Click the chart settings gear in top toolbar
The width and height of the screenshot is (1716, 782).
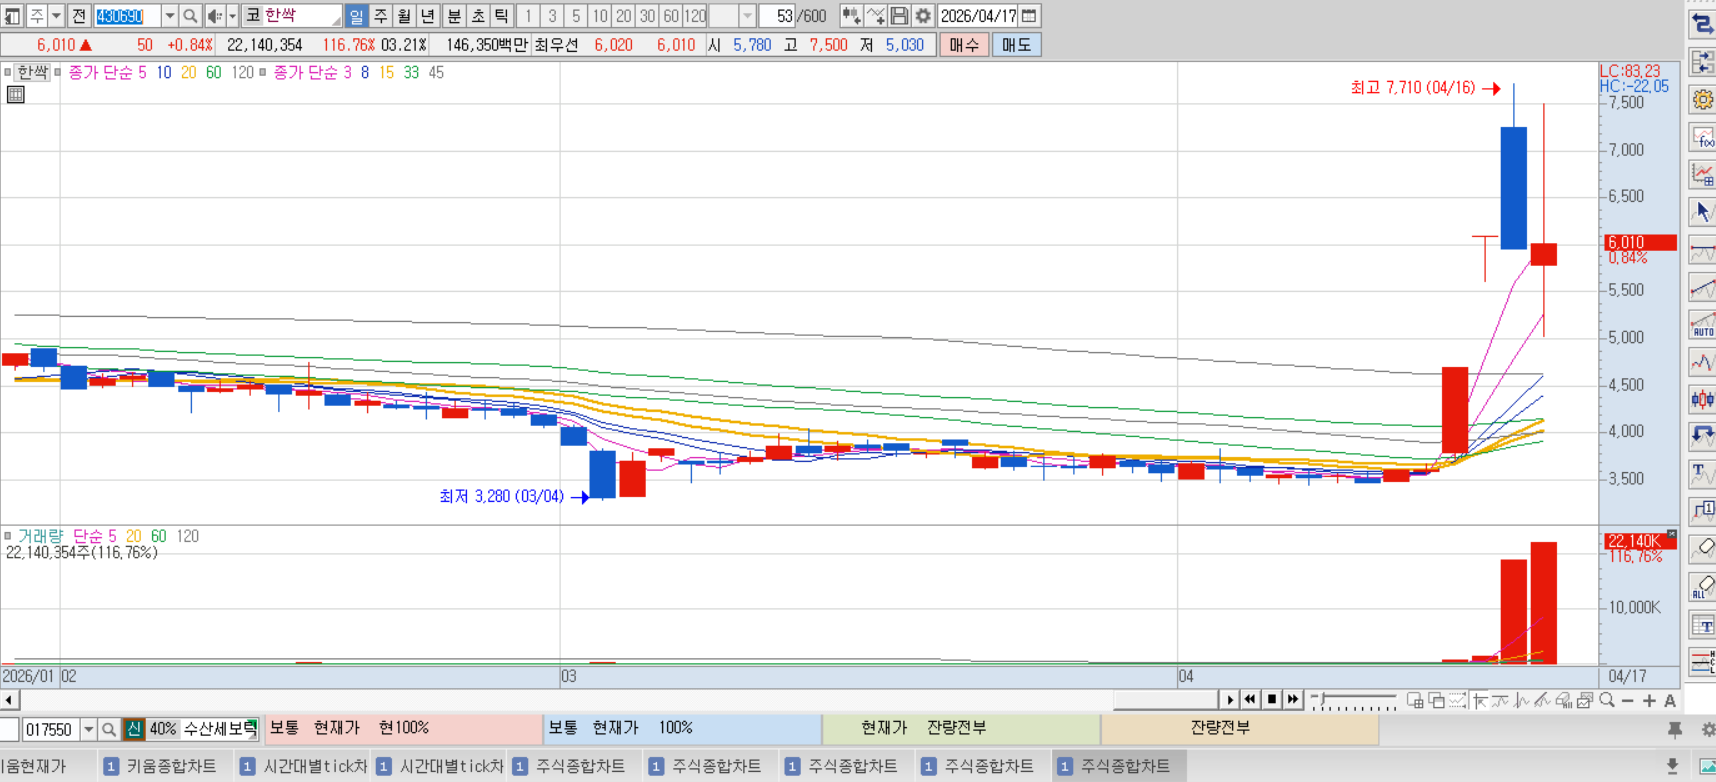[922, 16]
